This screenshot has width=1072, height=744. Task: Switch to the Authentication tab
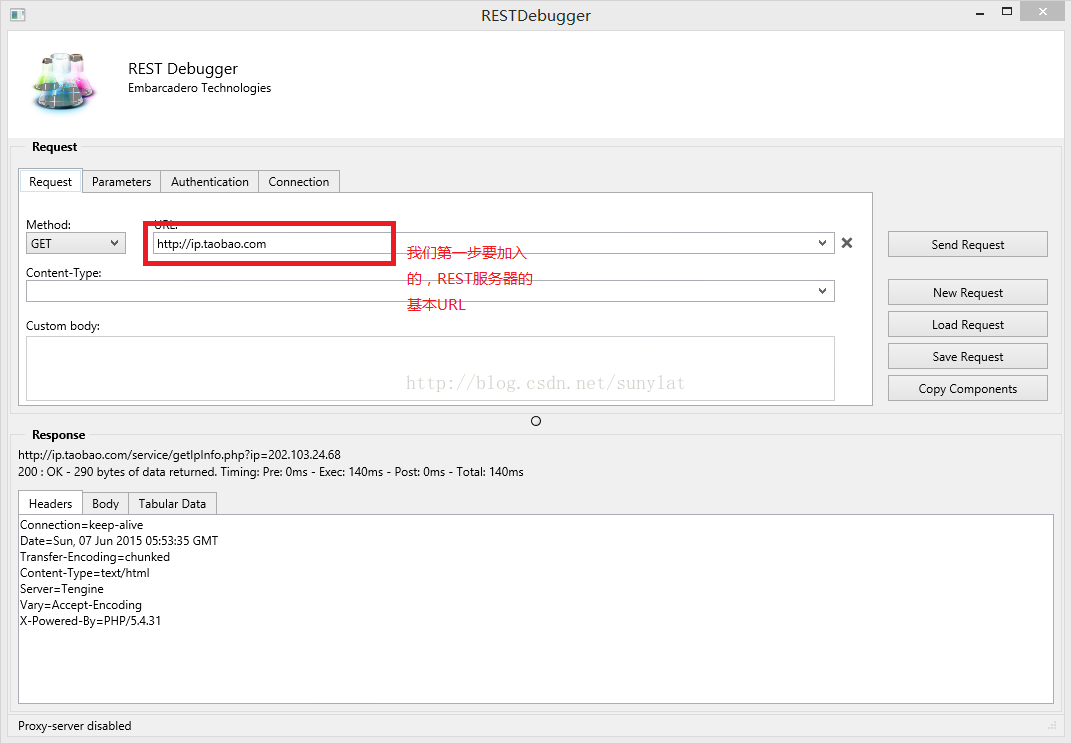210,182
